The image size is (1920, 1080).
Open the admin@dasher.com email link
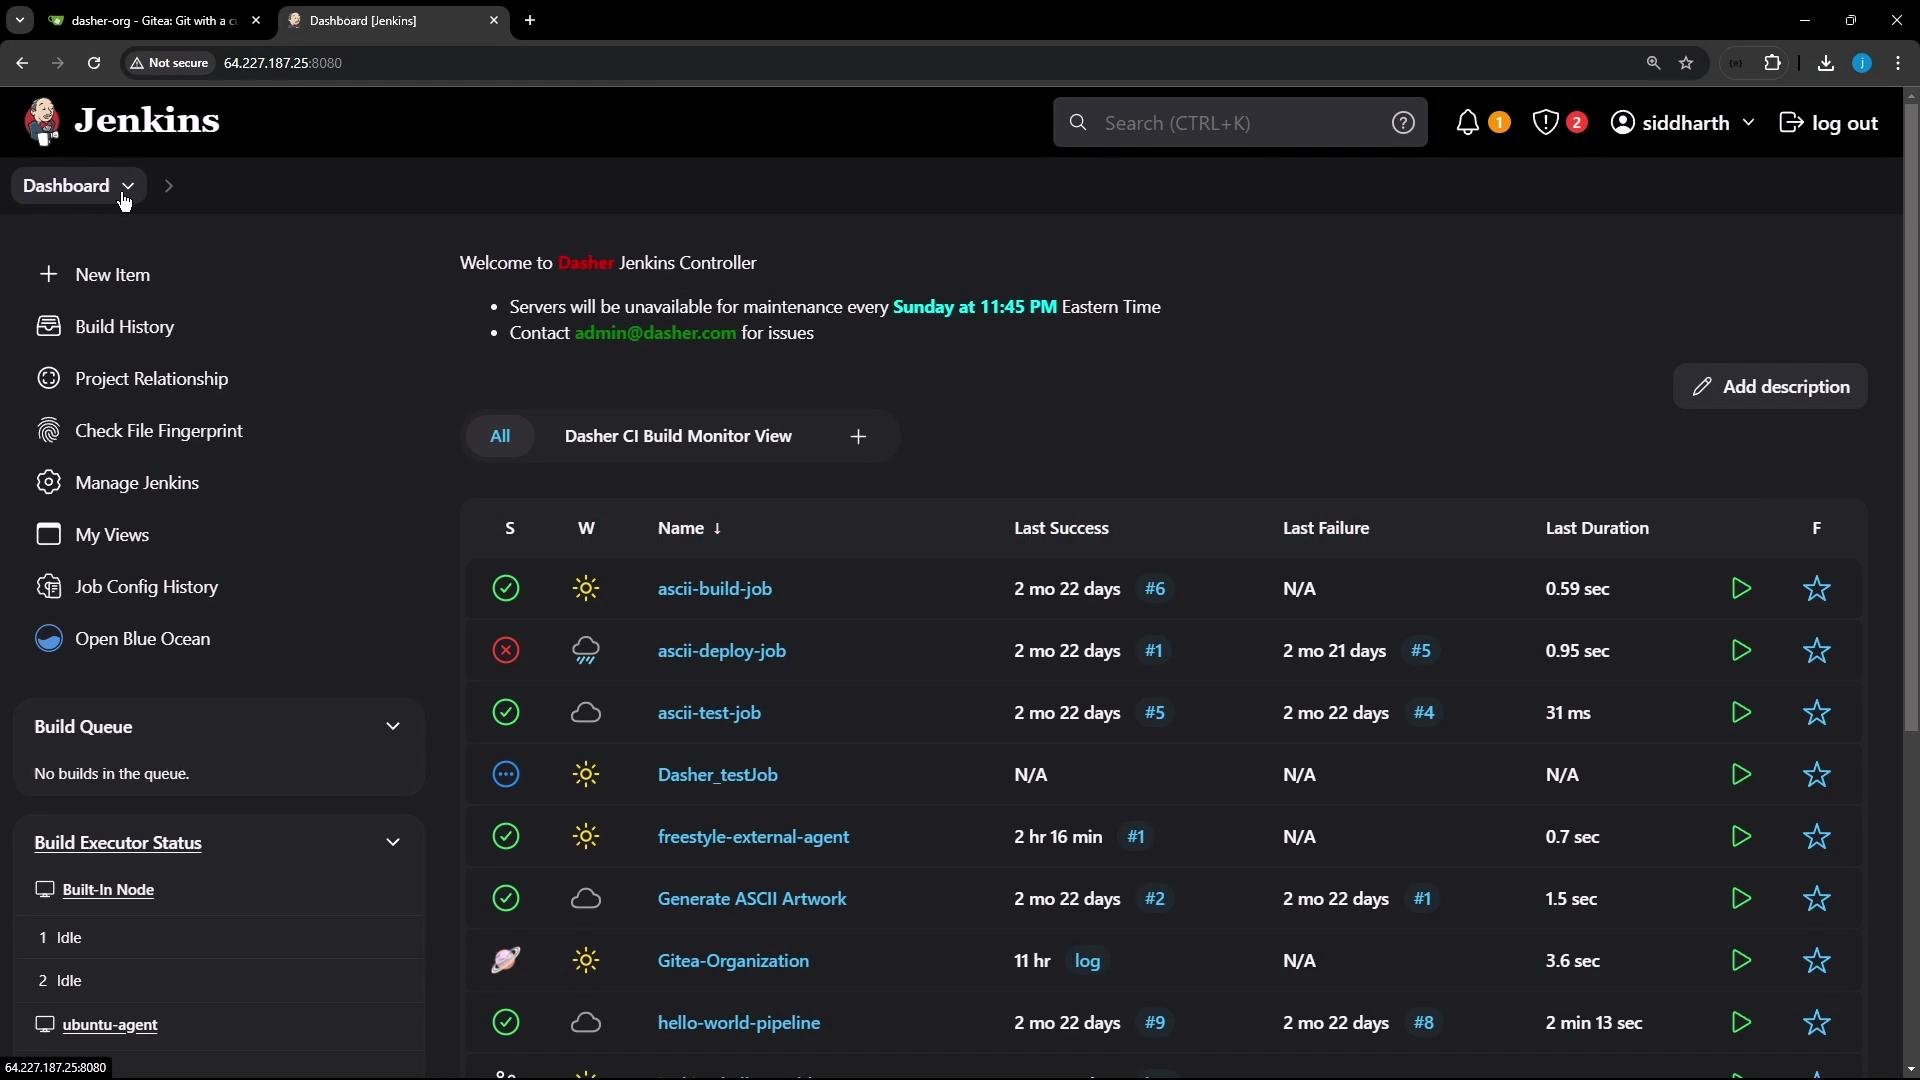pos(655,333)
